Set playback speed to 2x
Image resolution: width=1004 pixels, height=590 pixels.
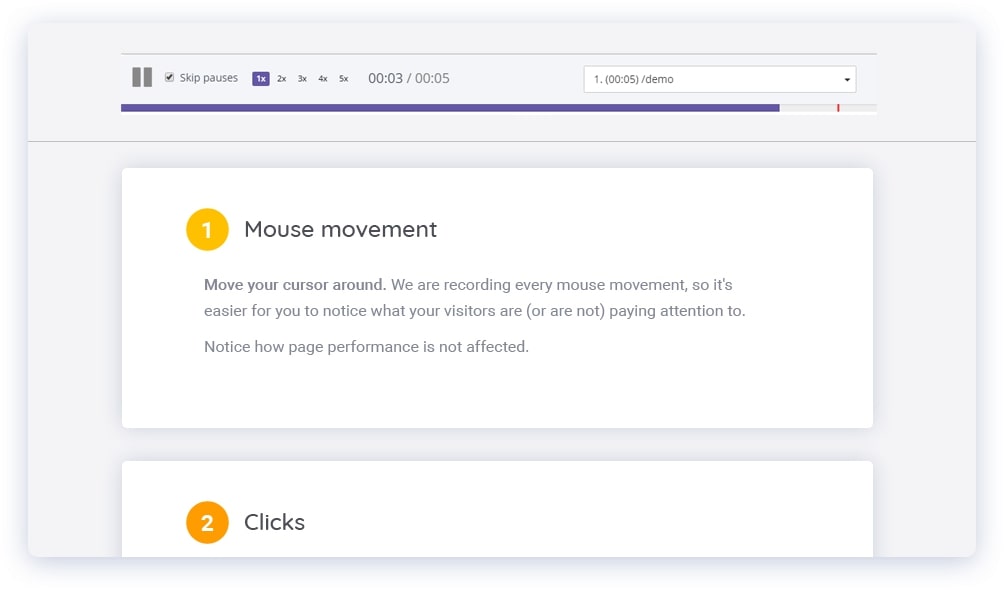pos(282,79)
